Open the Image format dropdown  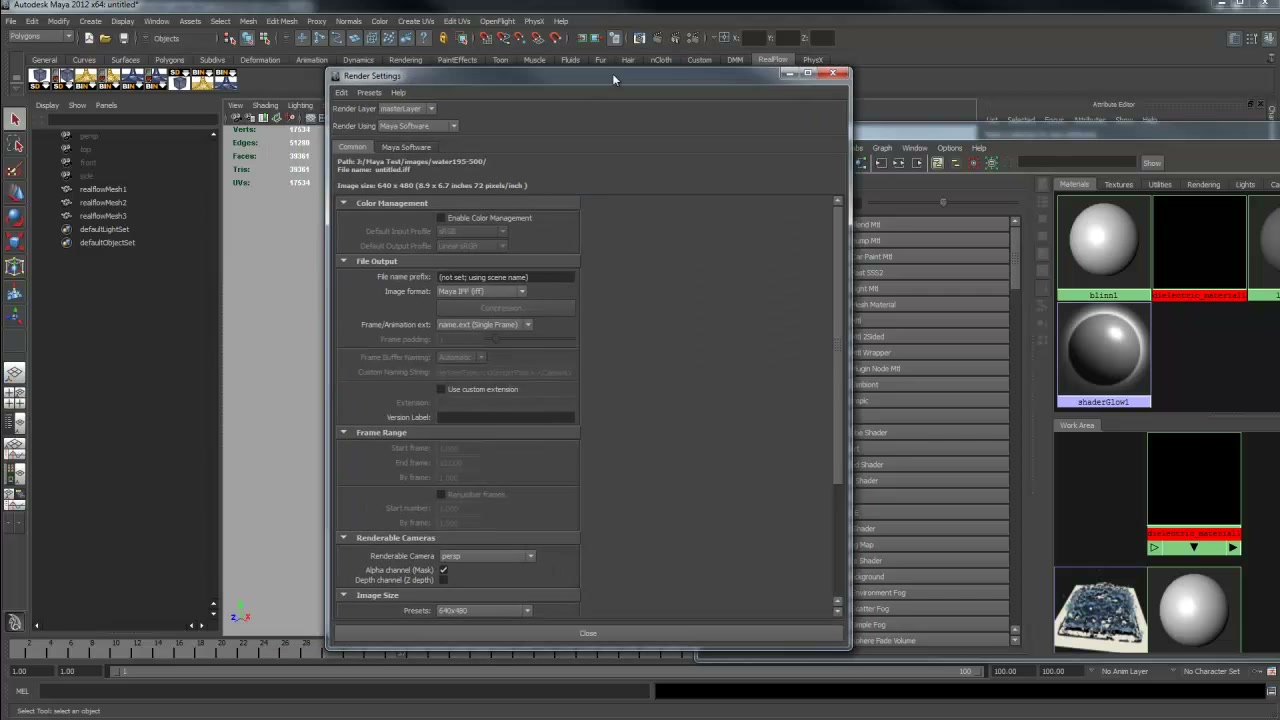coord(481,291)
